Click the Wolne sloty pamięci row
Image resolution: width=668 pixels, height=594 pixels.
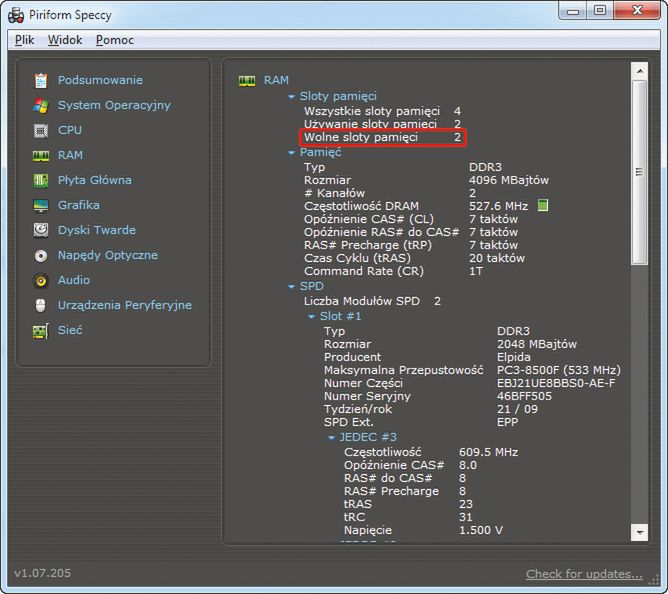tap(383, 138)
